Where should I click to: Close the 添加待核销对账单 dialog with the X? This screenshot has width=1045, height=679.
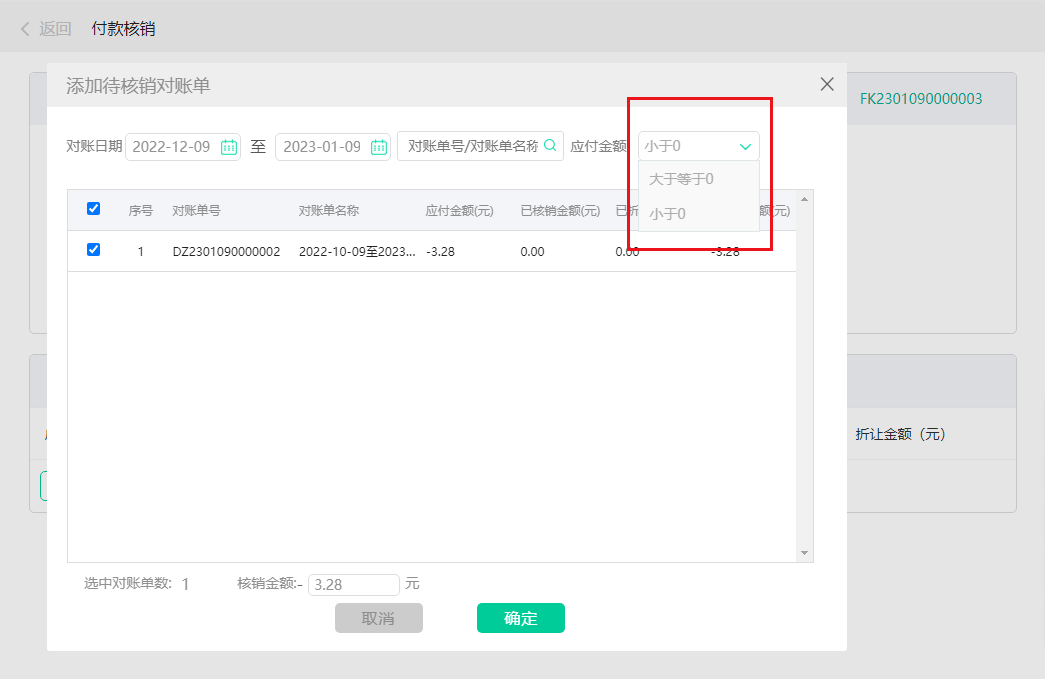point(826,84)
